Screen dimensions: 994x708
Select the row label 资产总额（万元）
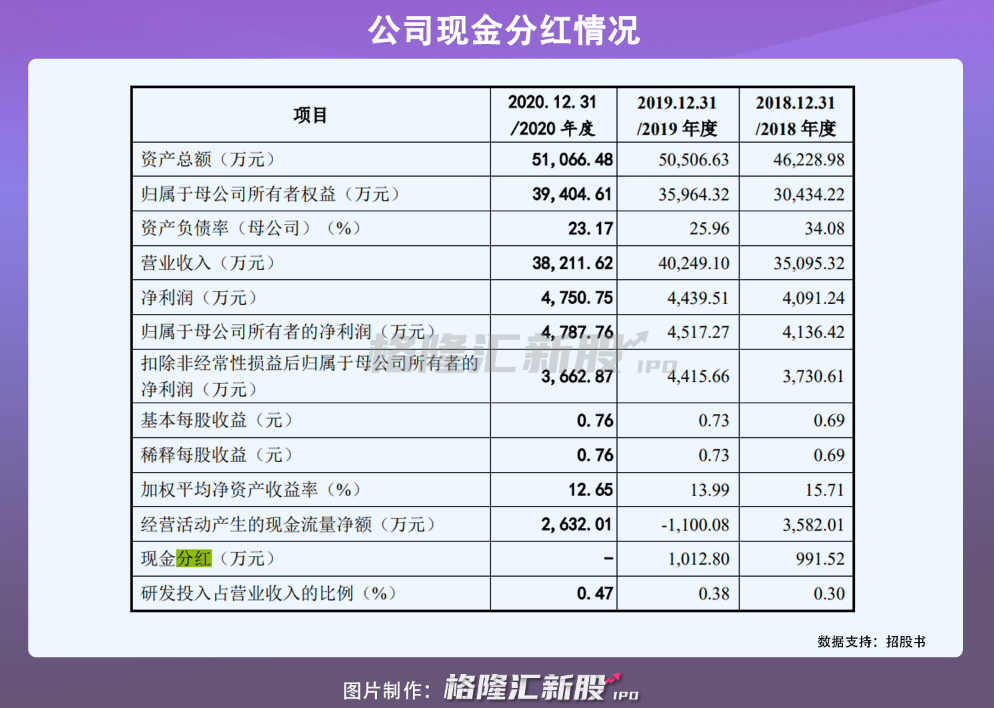tap(207, 159)
